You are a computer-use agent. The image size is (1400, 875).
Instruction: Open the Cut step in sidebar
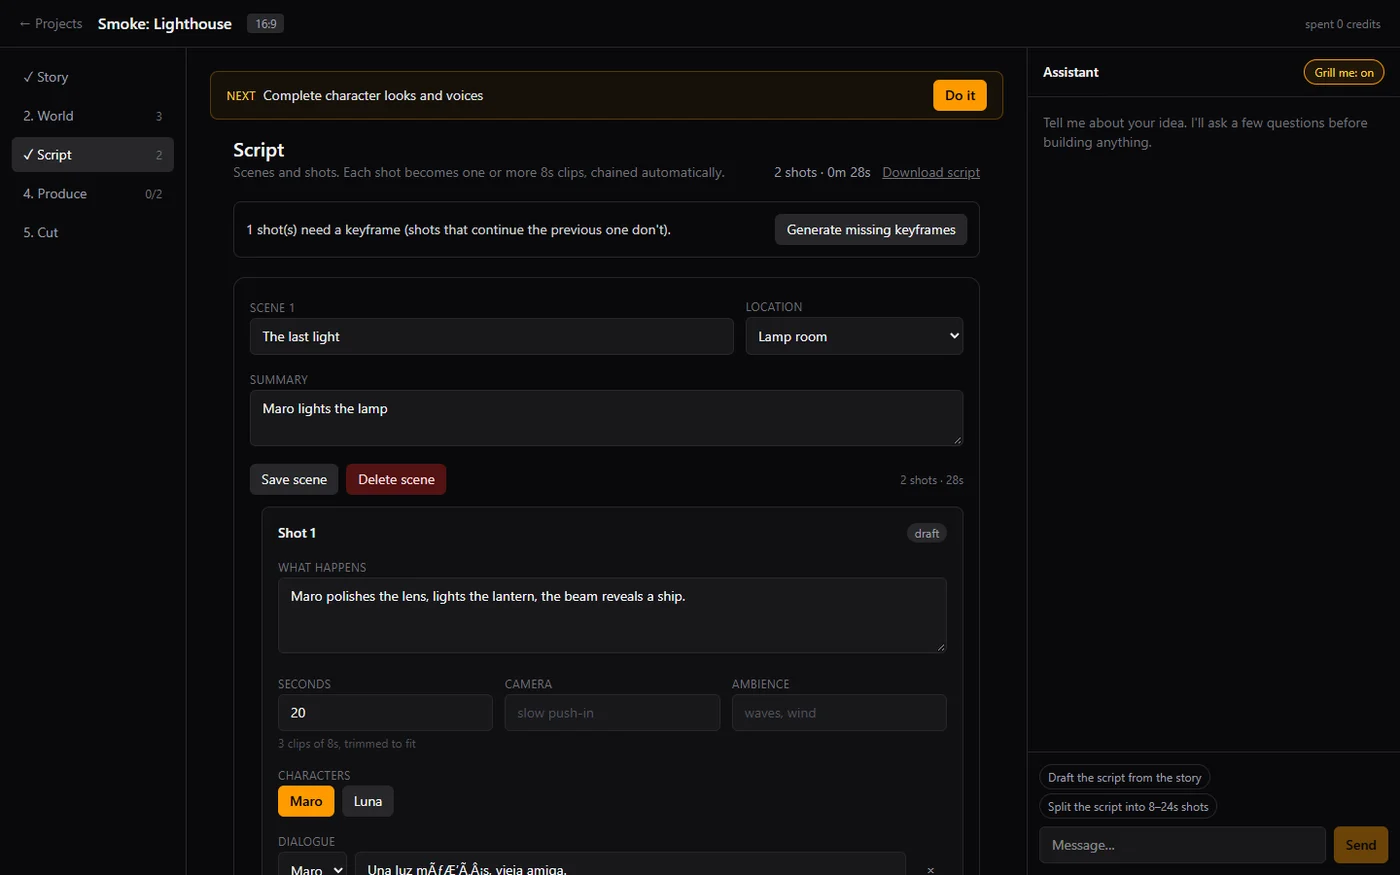click(x=93, y=232)
